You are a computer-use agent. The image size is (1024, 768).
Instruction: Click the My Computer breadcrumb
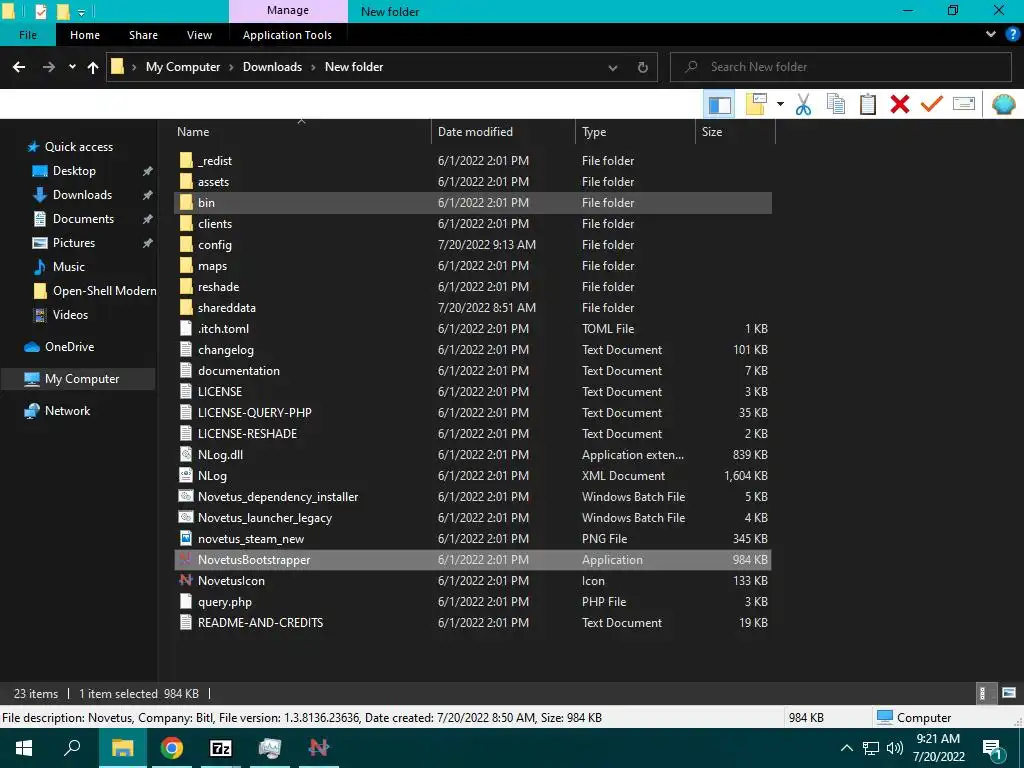pos(183,67)
